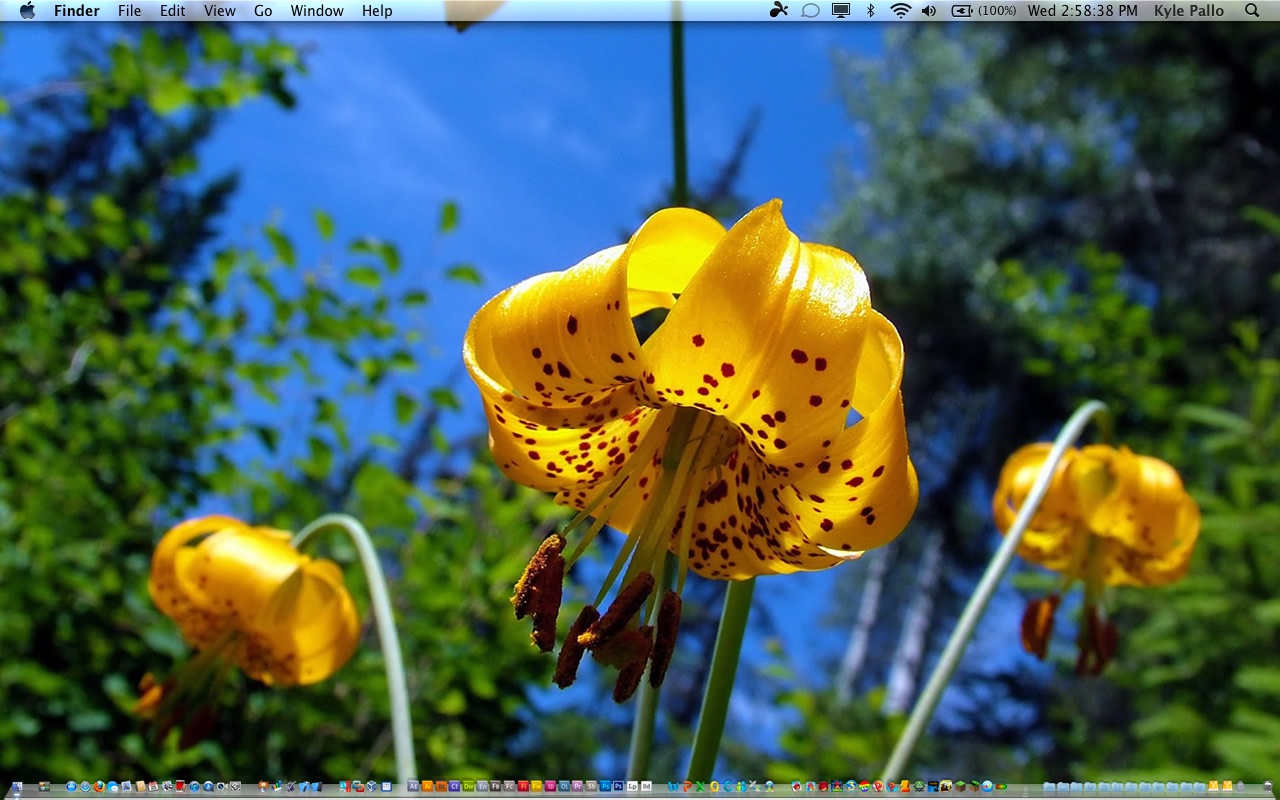Image resolution: width=1280 pixels, height=800 pixels.
Task: Open the Apple menu
Action: 27,10
